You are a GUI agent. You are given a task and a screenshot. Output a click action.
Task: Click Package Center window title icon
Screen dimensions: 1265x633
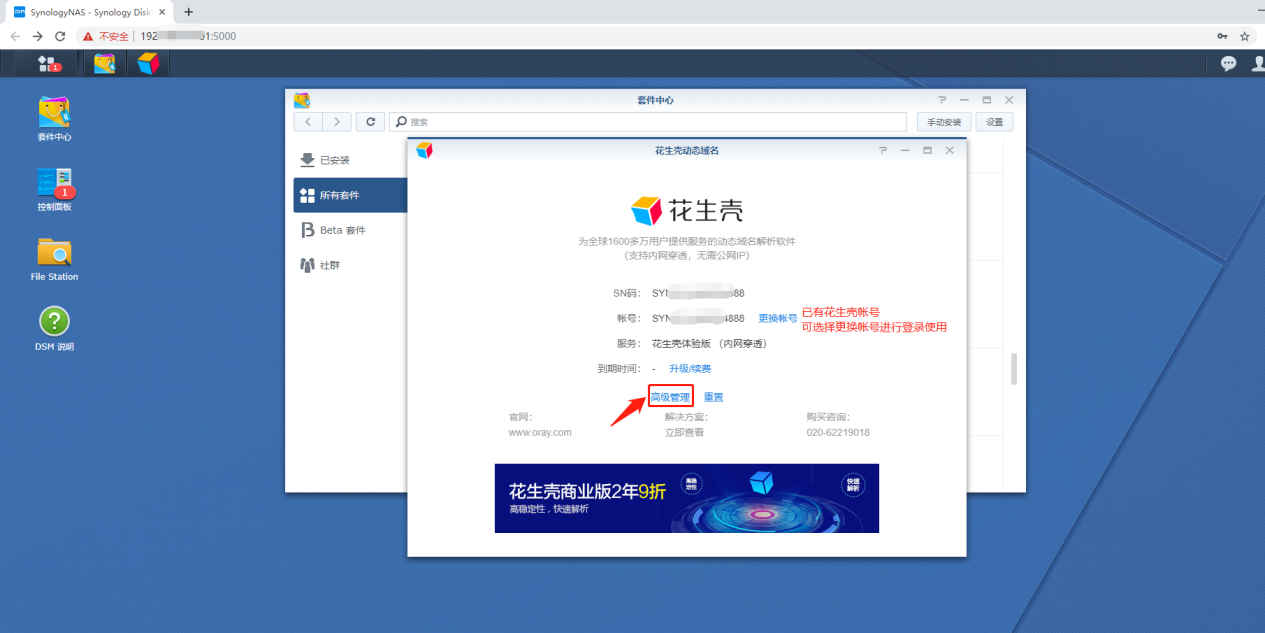[302, 100]
